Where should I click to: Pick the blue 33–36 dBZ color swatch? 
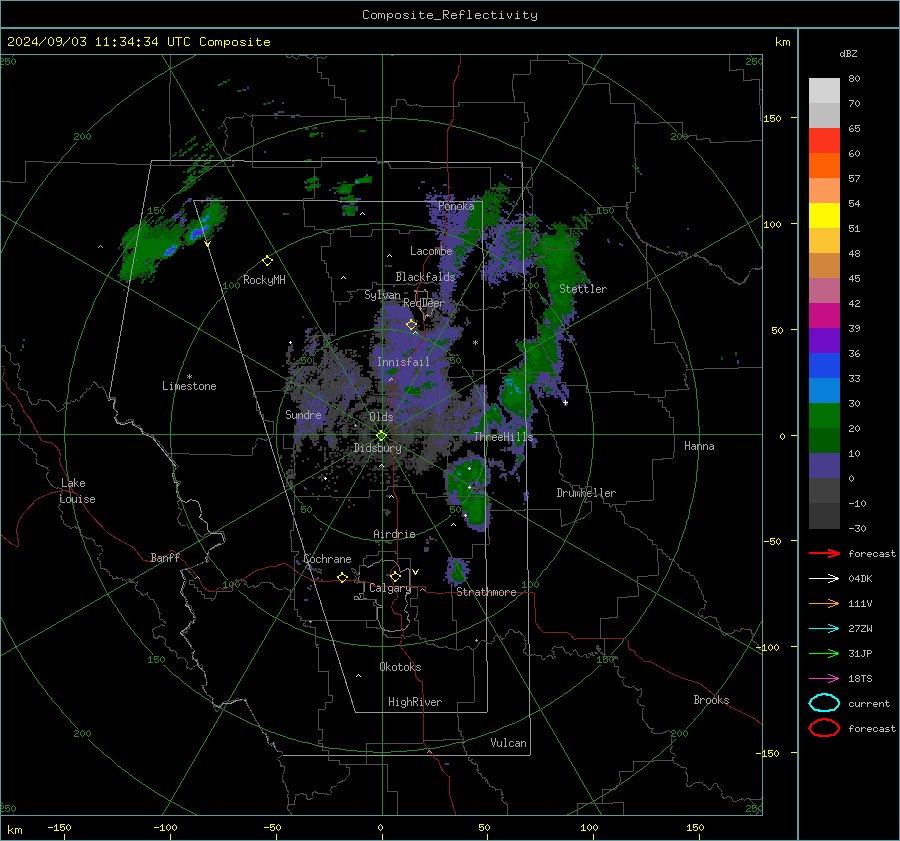824,366
